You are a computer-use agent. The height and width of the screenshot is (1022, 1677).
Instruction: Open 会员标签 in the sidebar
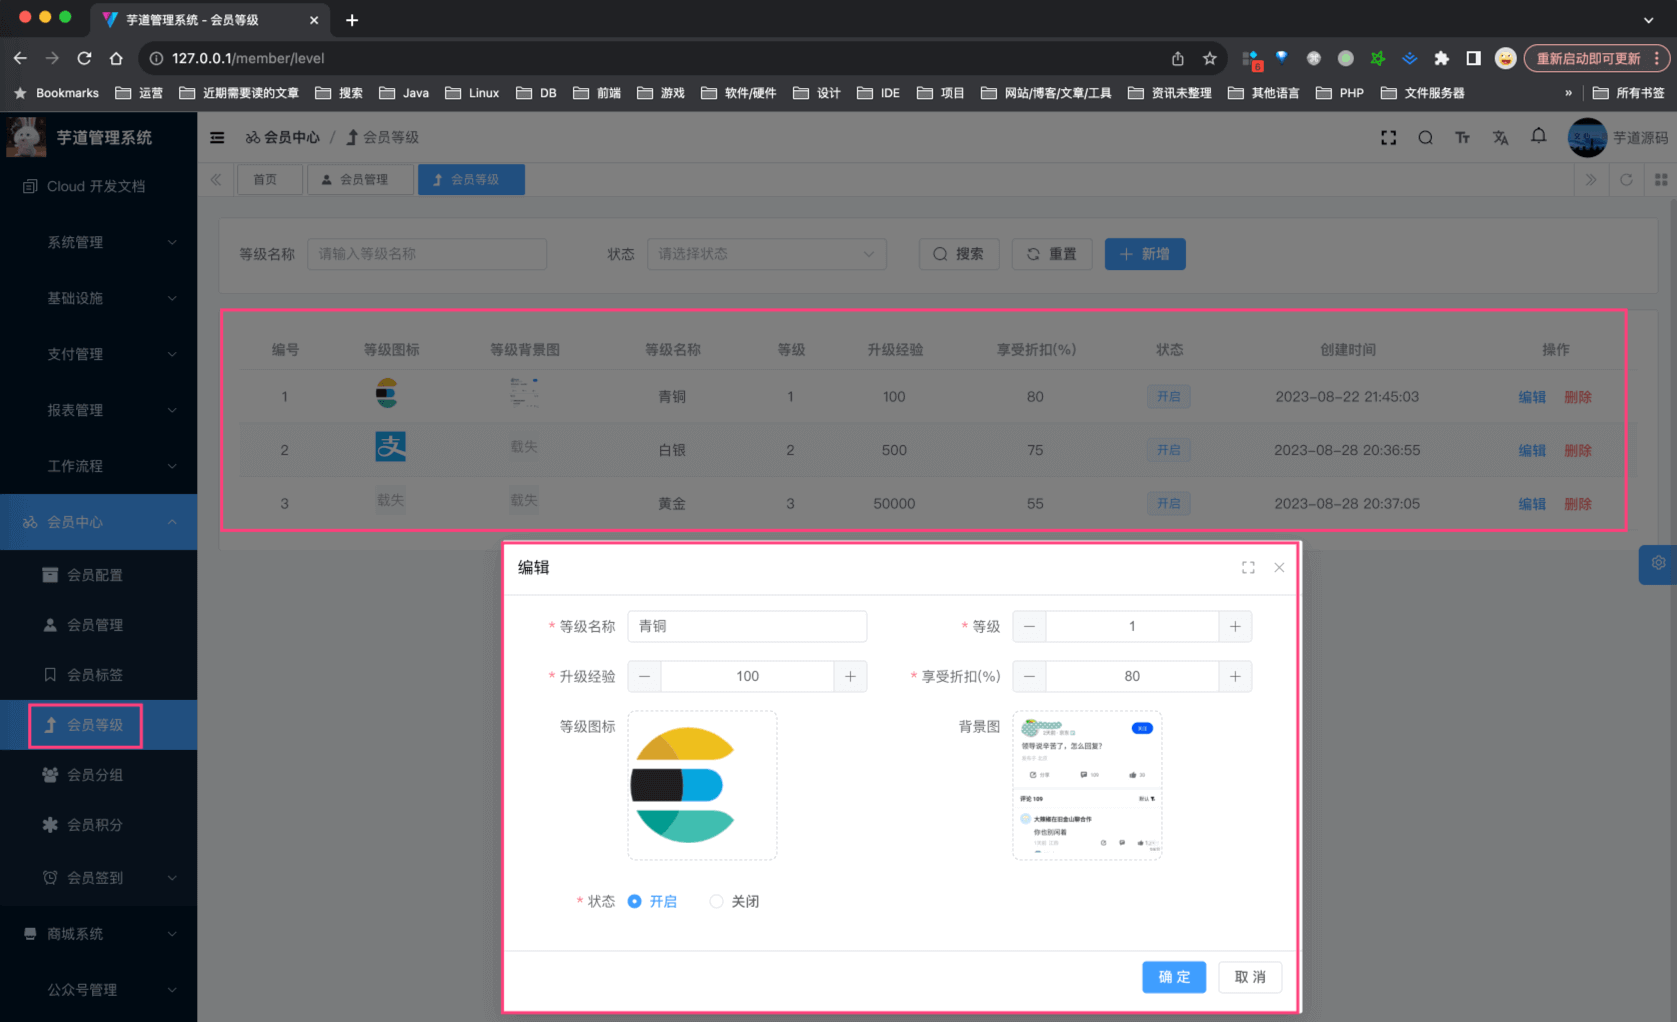(95, 675)
